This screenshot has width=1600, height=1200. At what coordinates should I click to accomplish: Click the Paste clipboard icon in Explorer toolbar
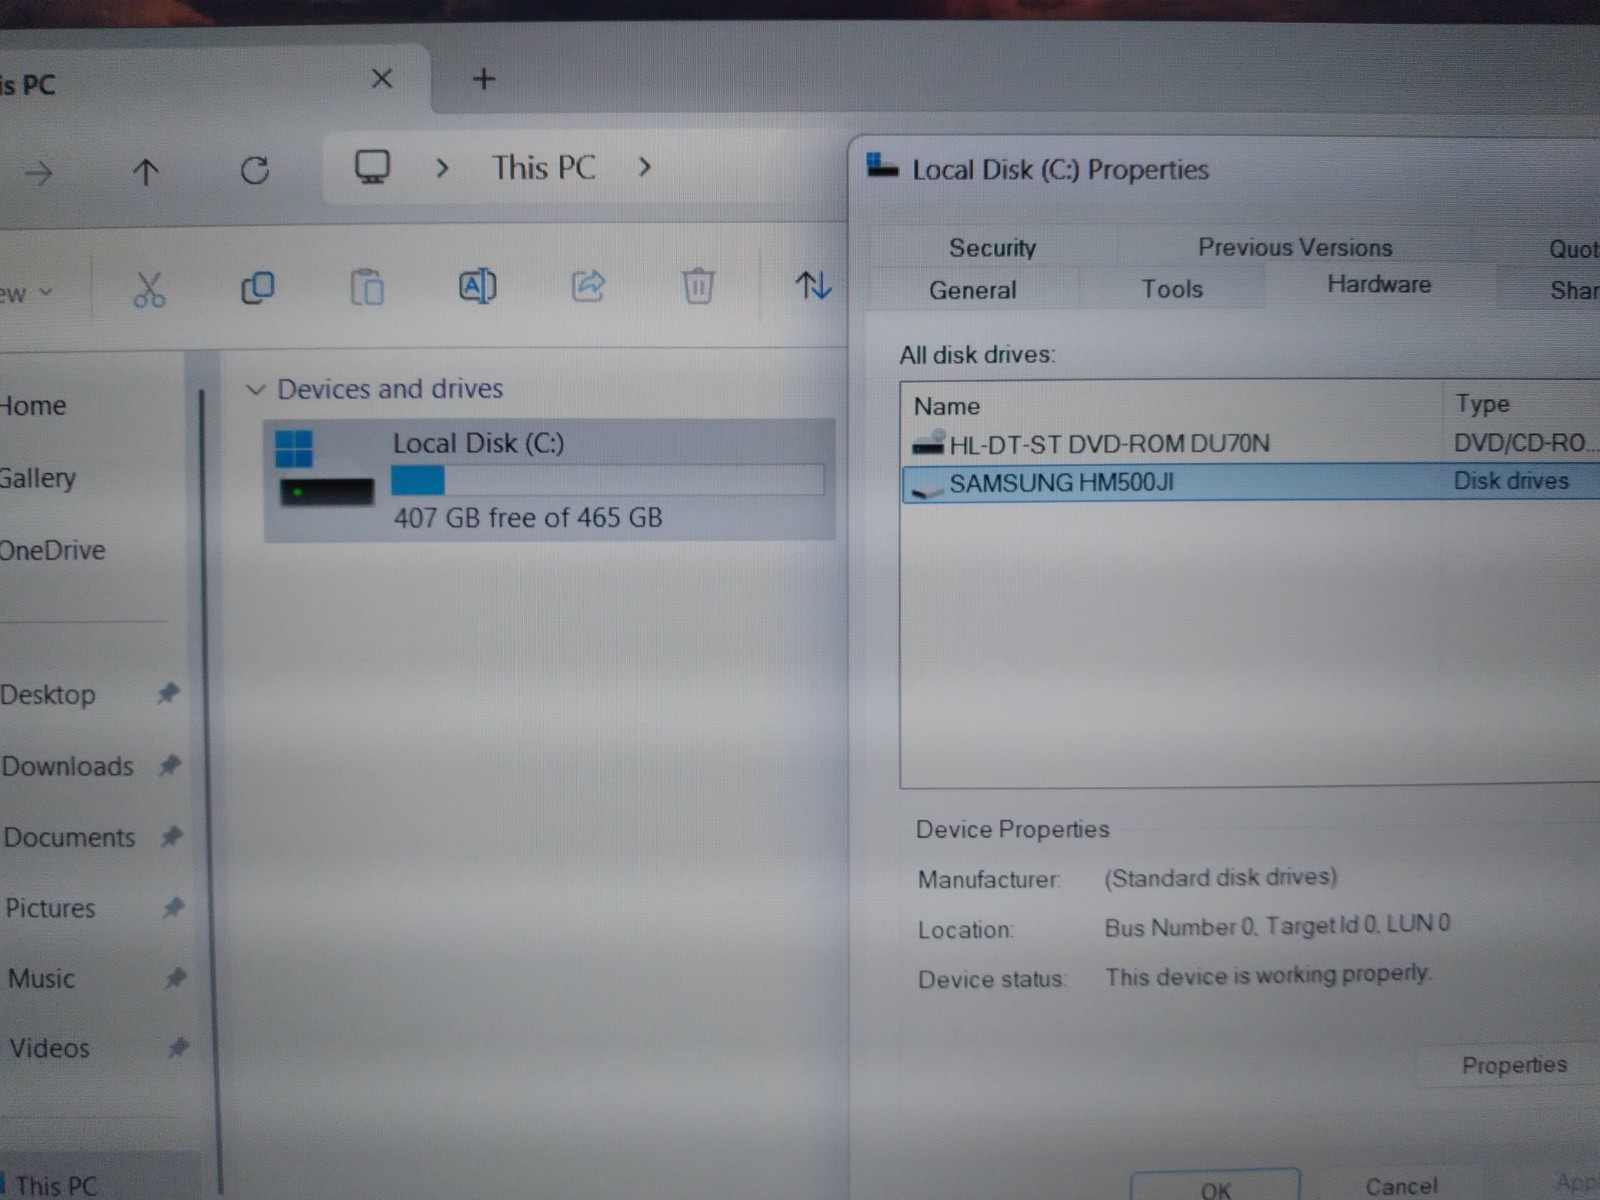[x=367, y=287]
